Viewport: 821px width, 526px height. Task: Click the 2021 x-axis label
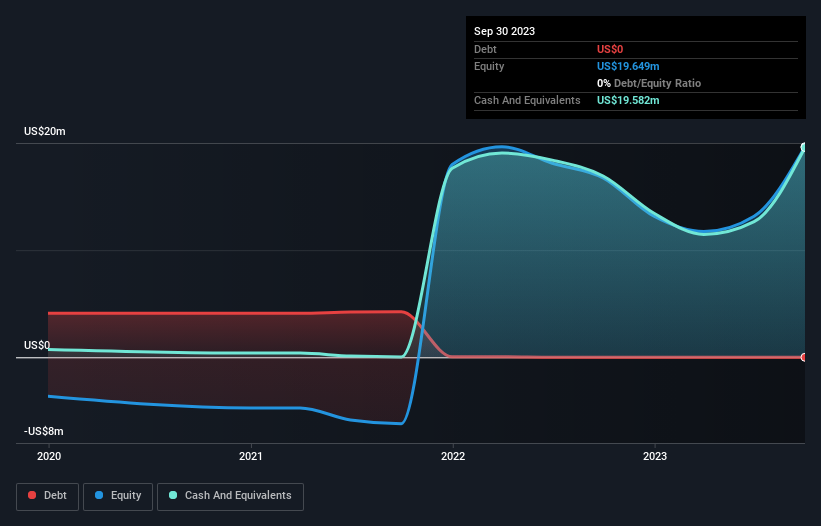point(251,456)
